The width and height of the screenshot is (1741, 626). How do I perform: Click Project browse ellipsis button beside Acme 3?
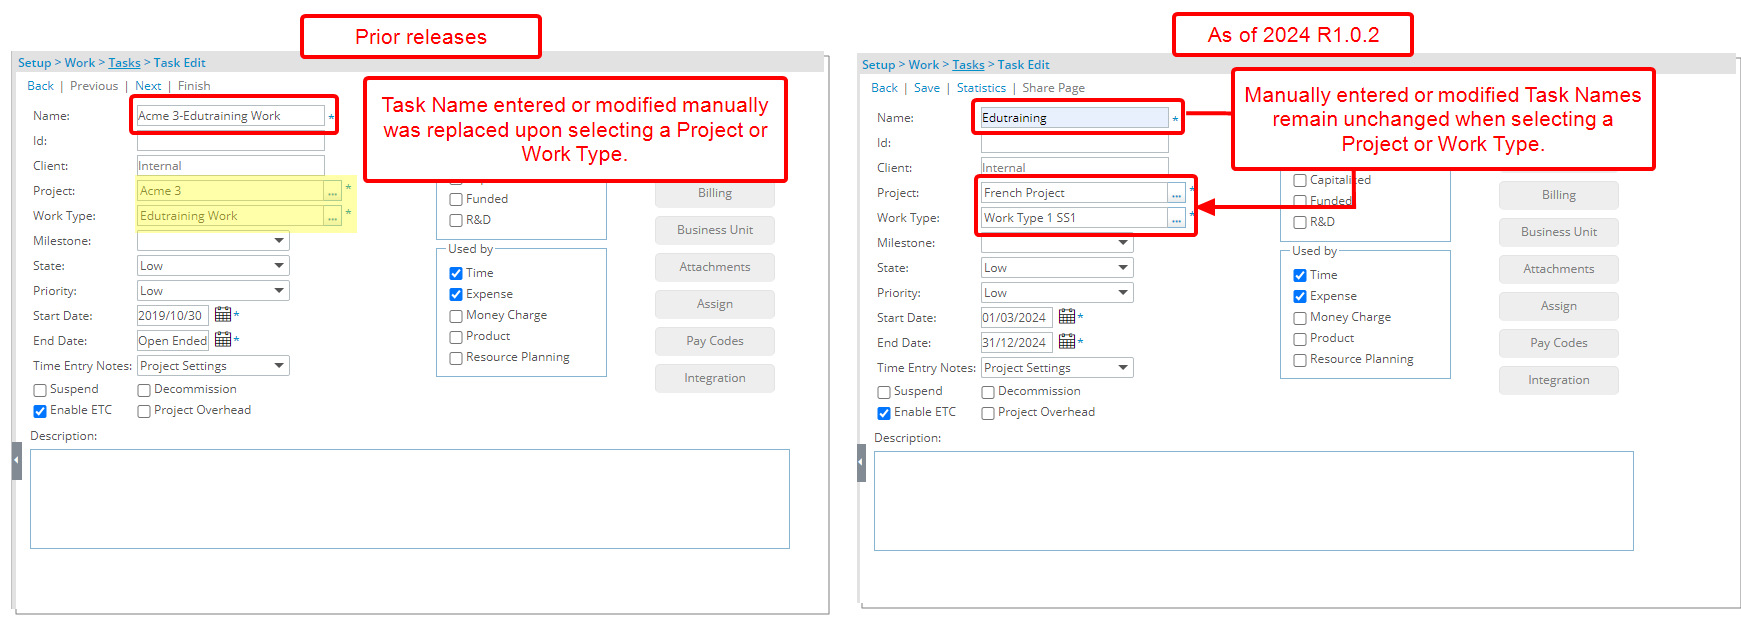pos(333,191)
